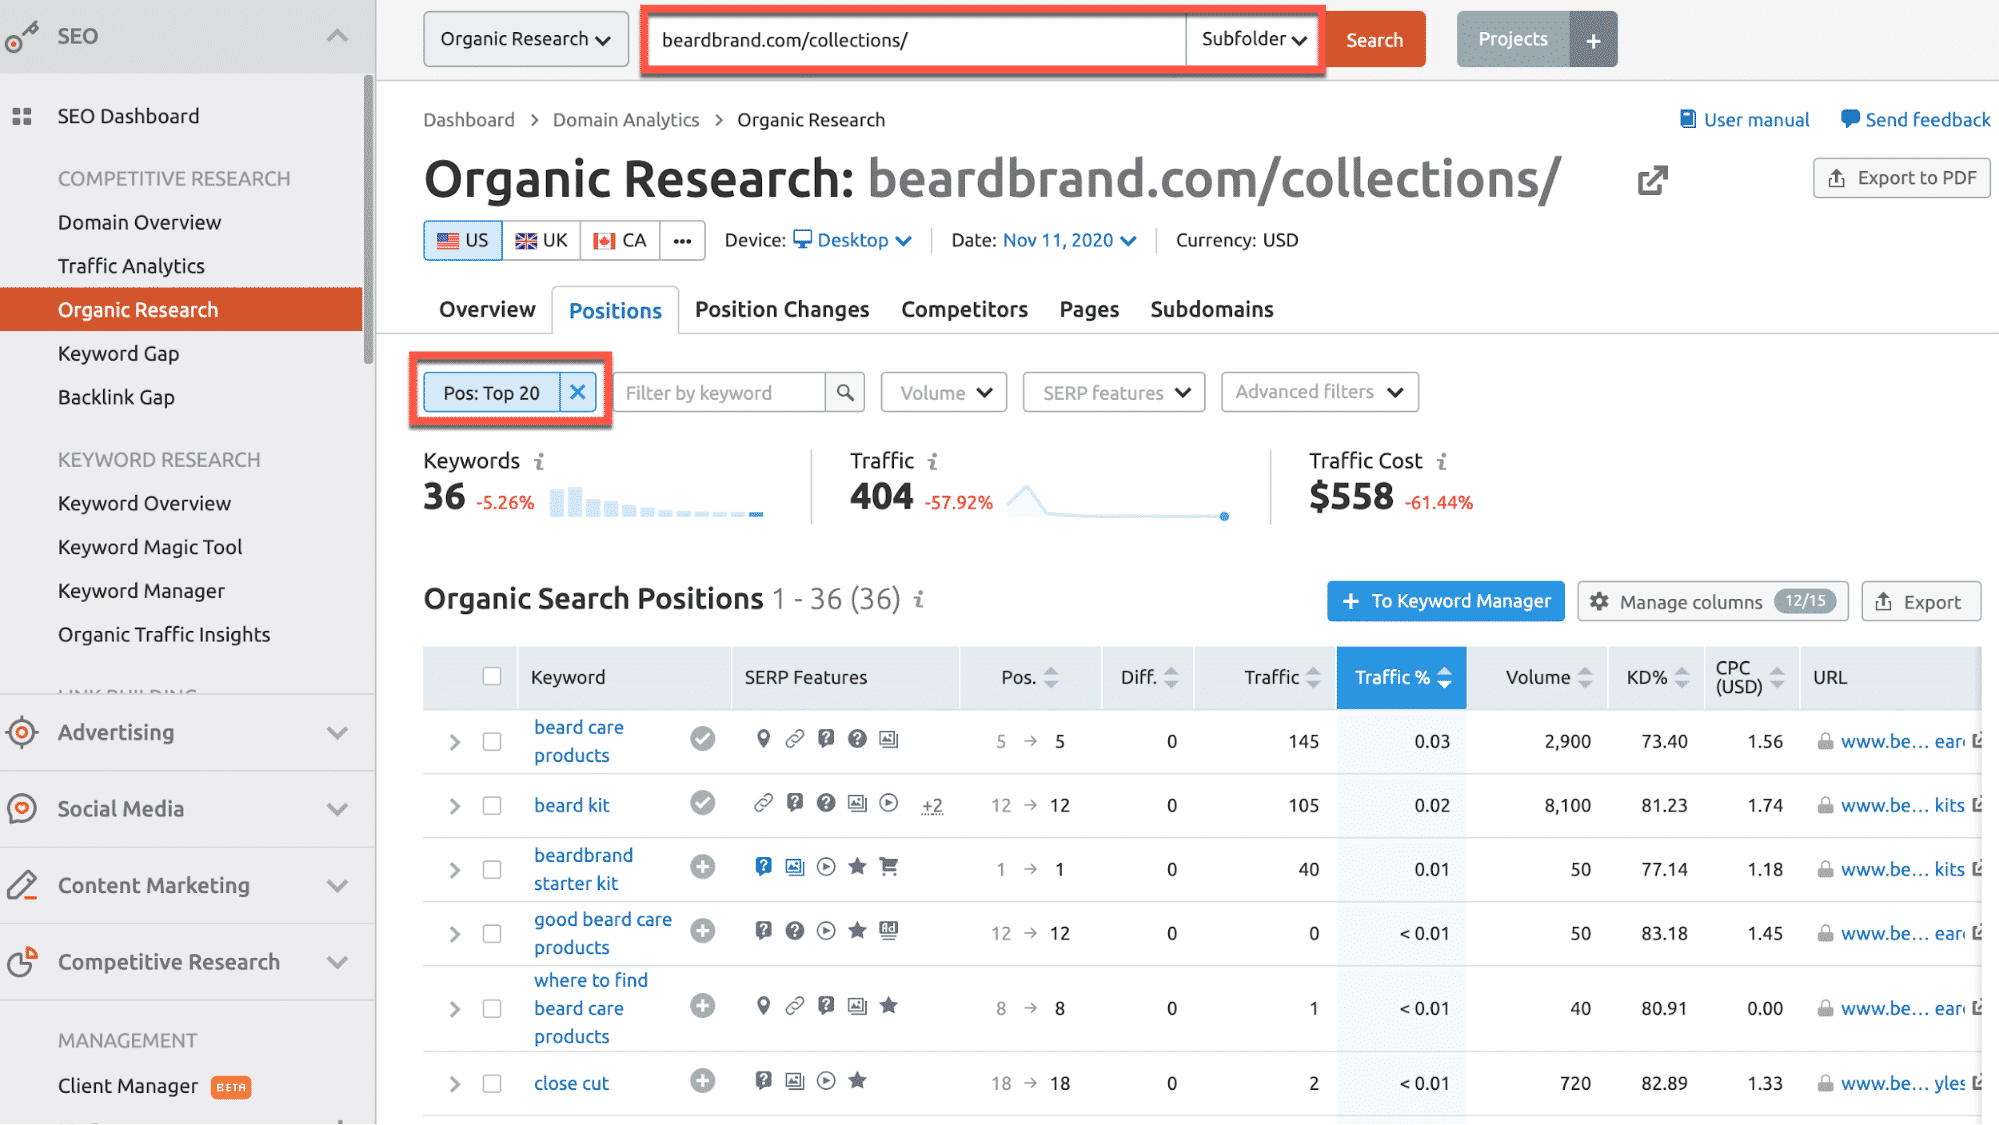1999x1125 pixels.
Task: Open the SERP features filter dropdown
Action: click(x=1114, y=393)
